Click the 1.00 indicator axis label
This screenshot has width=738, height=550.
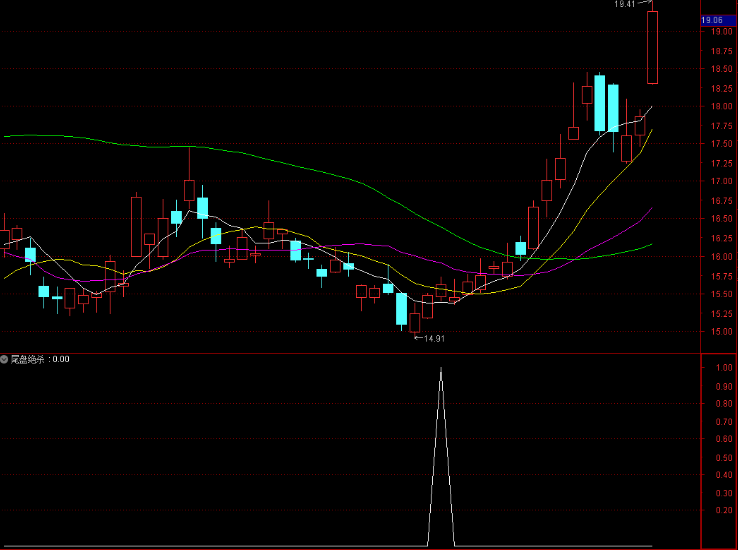(x=724, y=368)
